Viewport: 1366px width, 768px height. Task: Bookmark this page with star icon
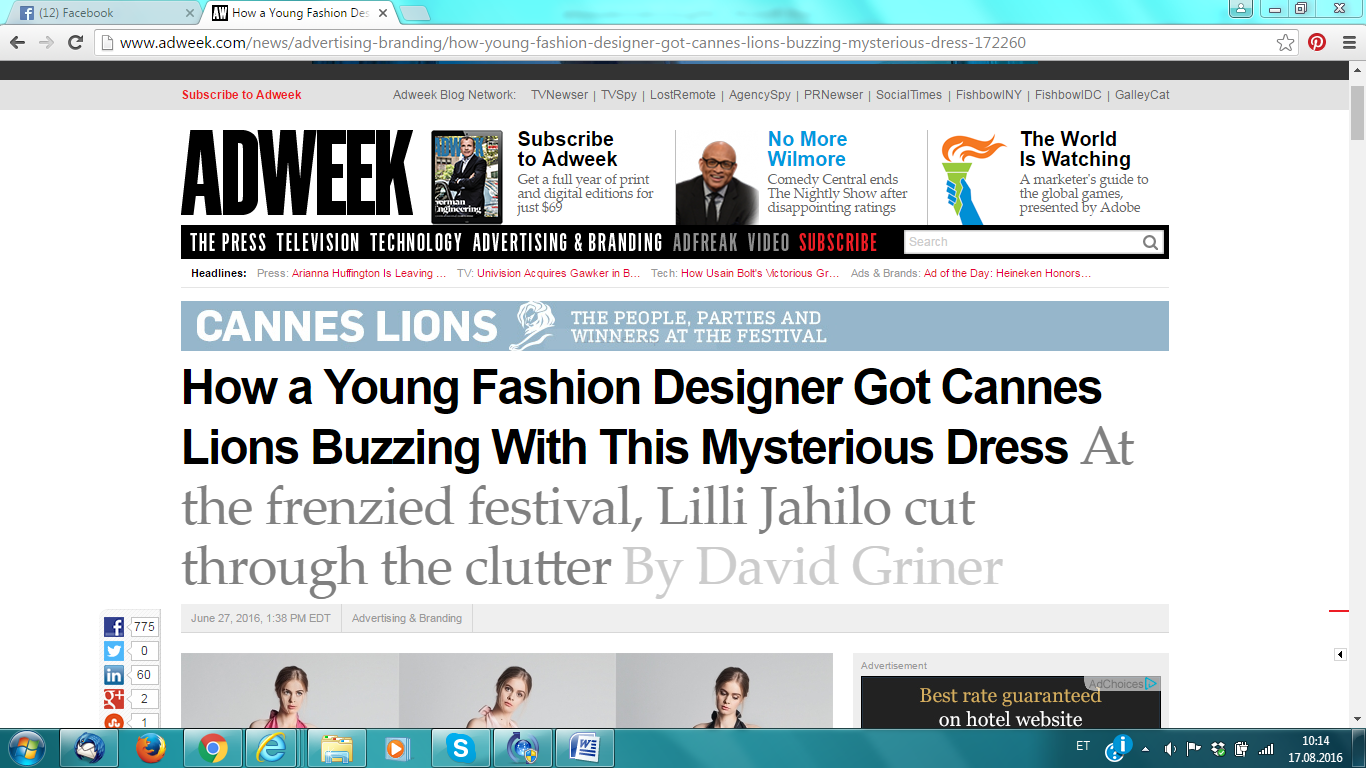tap(1285, 43)
